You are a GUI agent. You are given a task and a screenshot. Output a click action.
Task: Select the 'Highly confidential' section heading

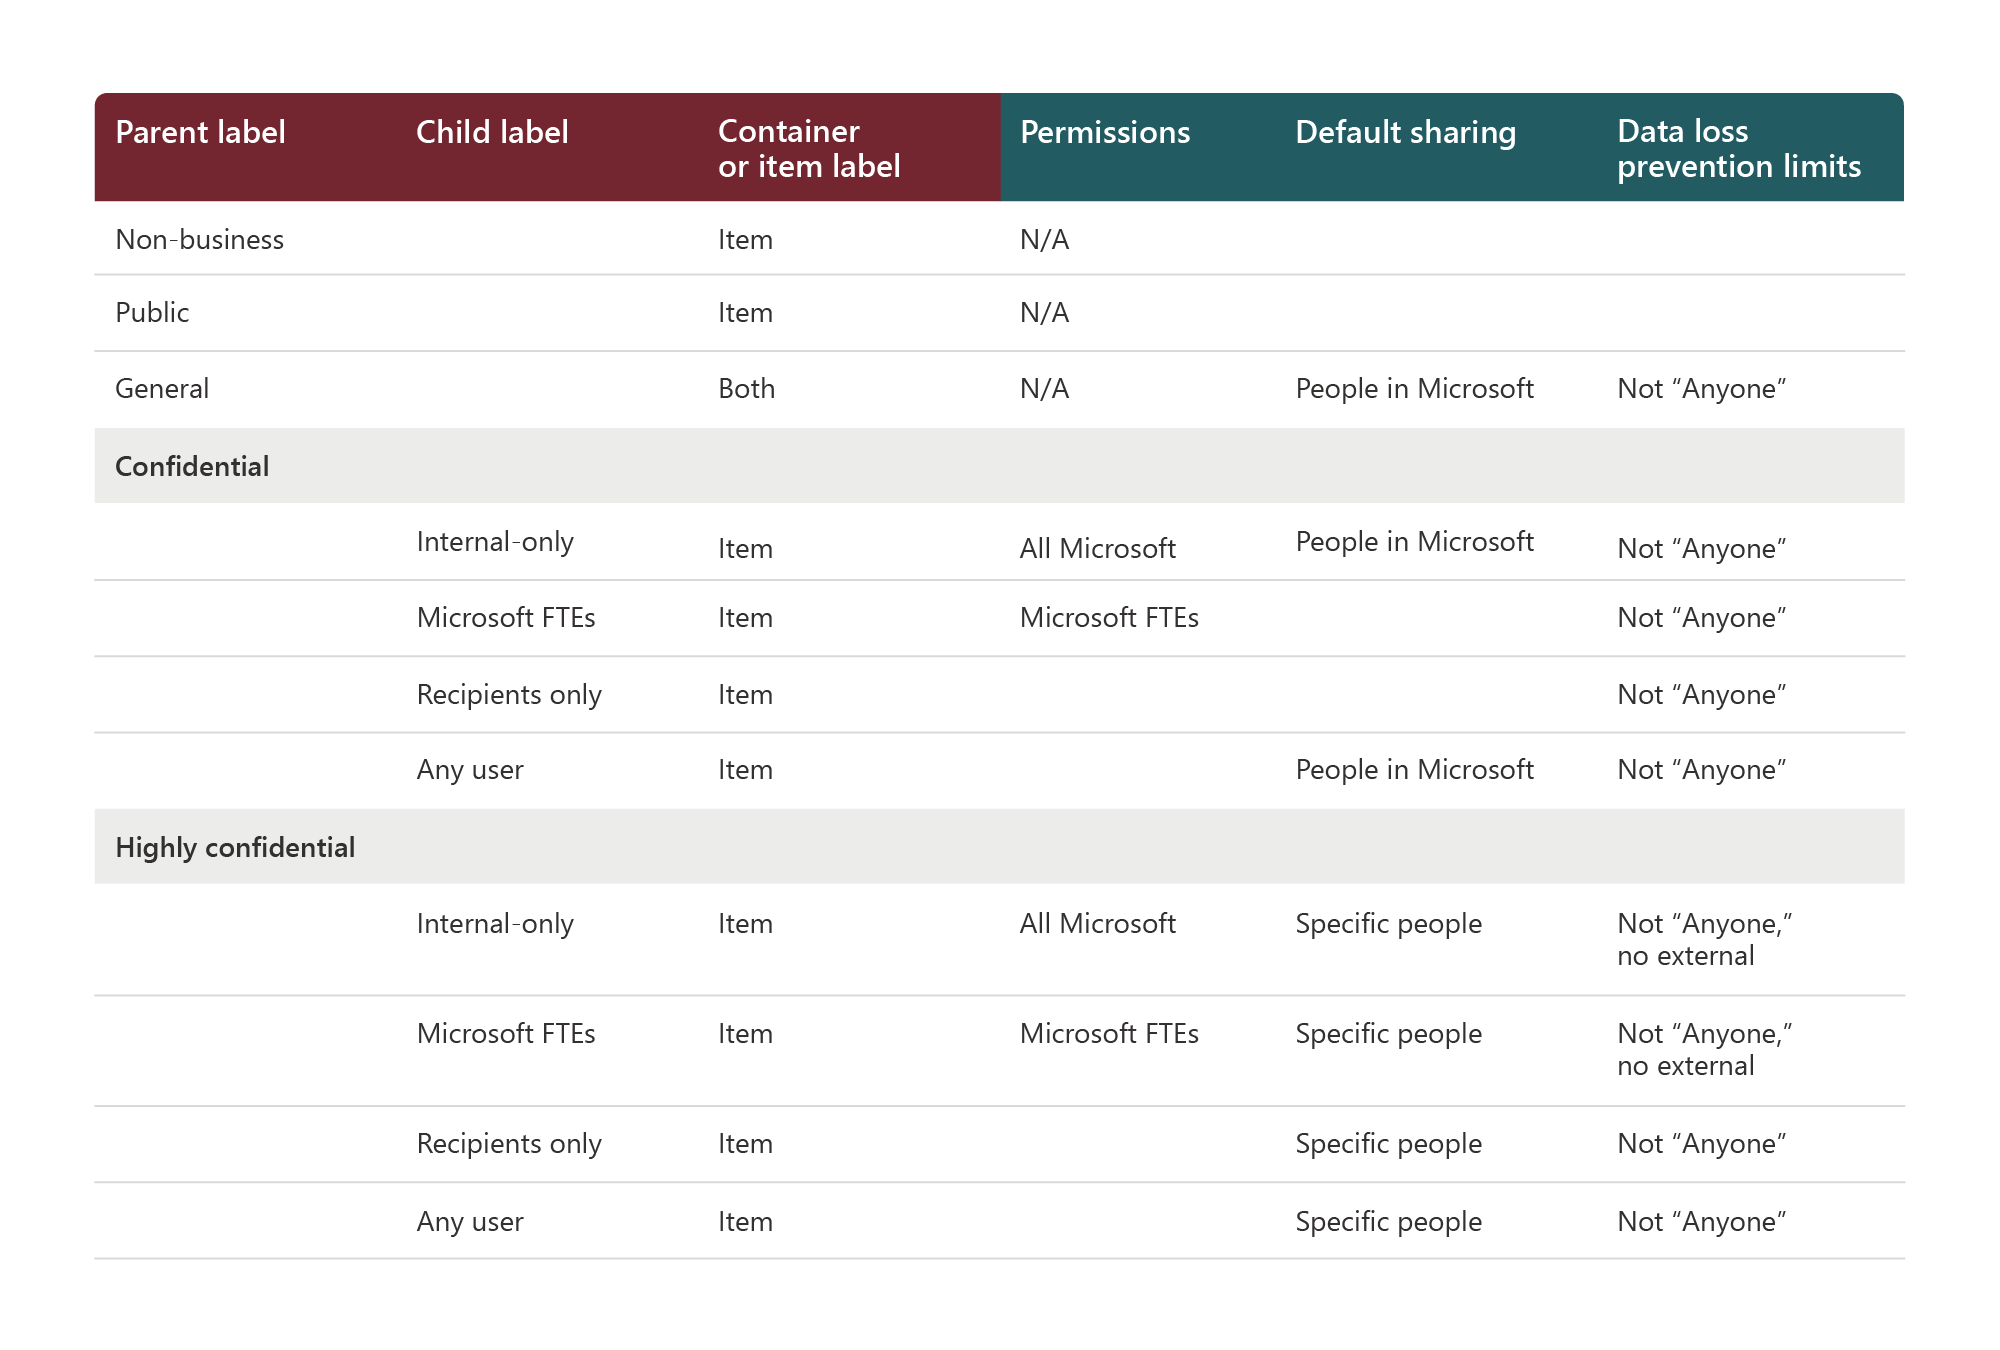(x=235, y=848)
